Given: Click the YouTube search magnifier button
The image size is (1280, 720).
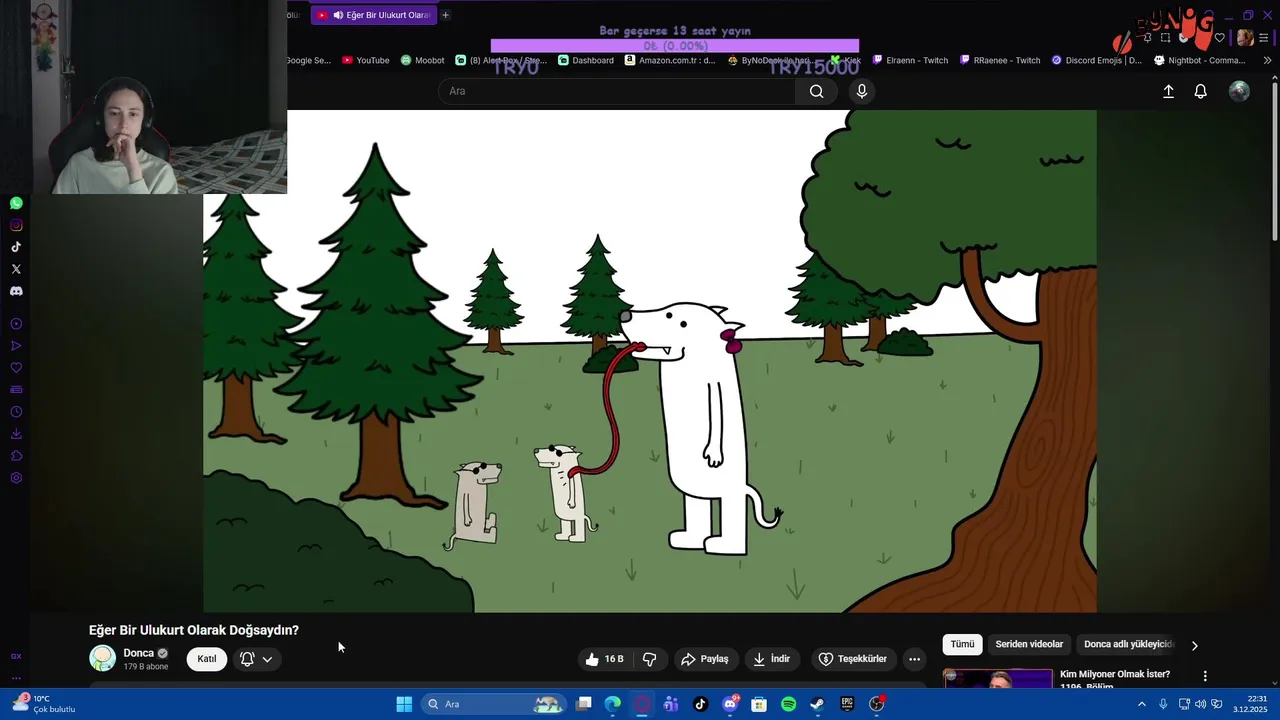Looking at the screenshot, I should coord(817,91).
